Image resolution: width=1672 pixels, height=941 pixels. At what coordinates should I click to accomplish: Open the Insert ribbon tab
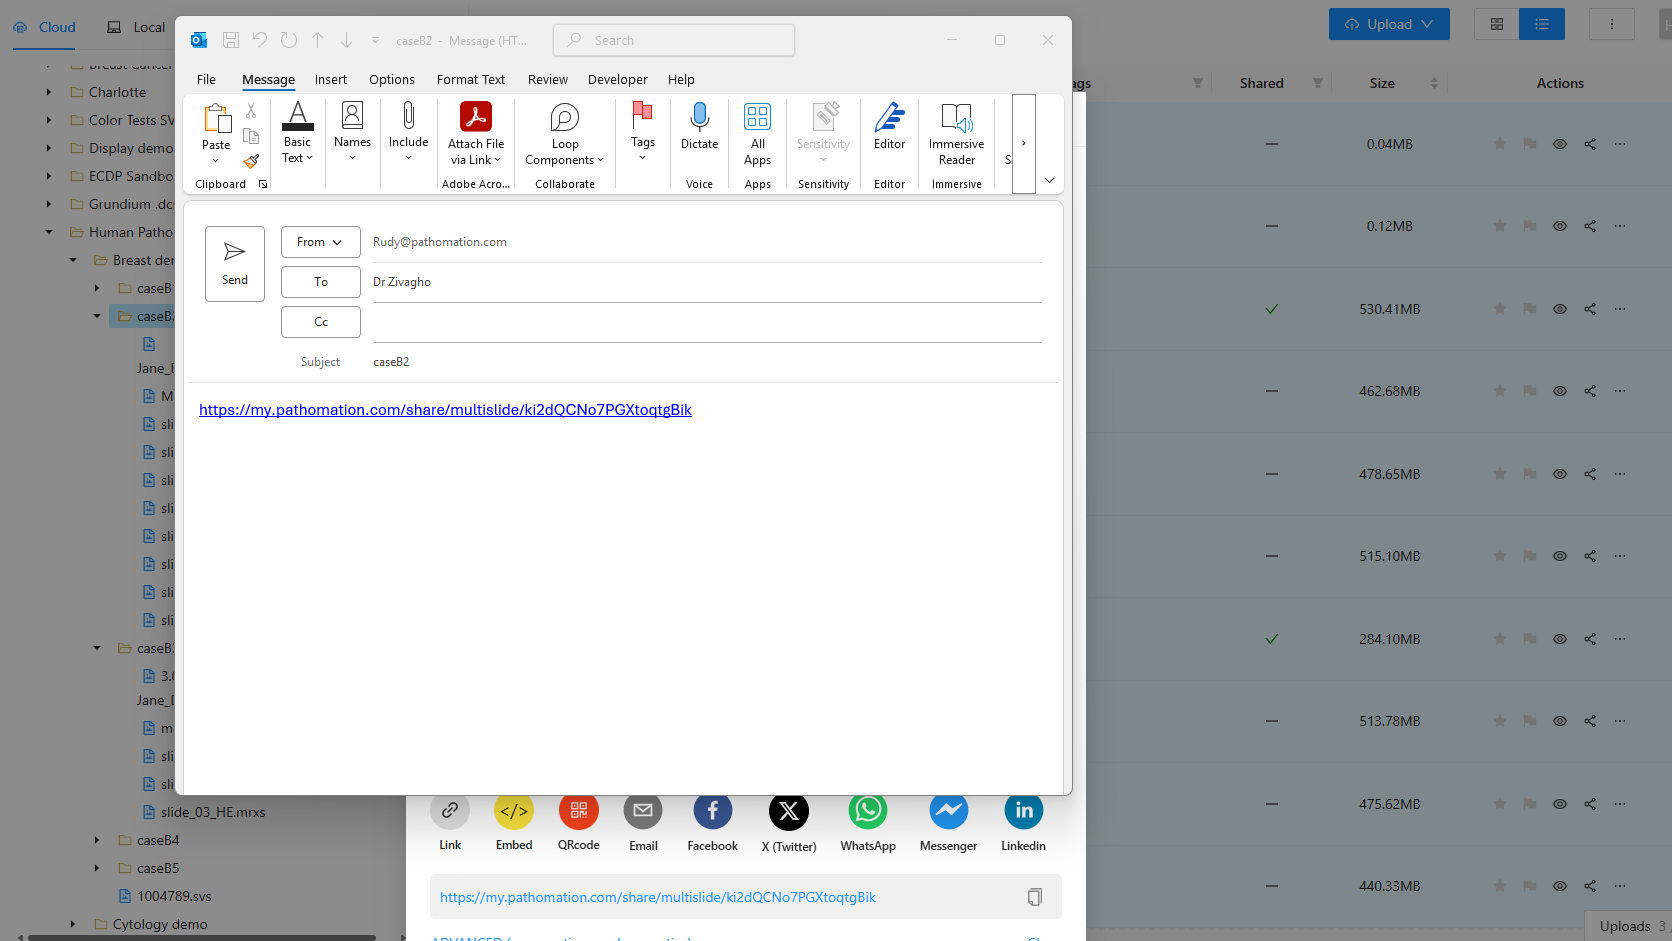pyautogui.click(x=330, y=80)
